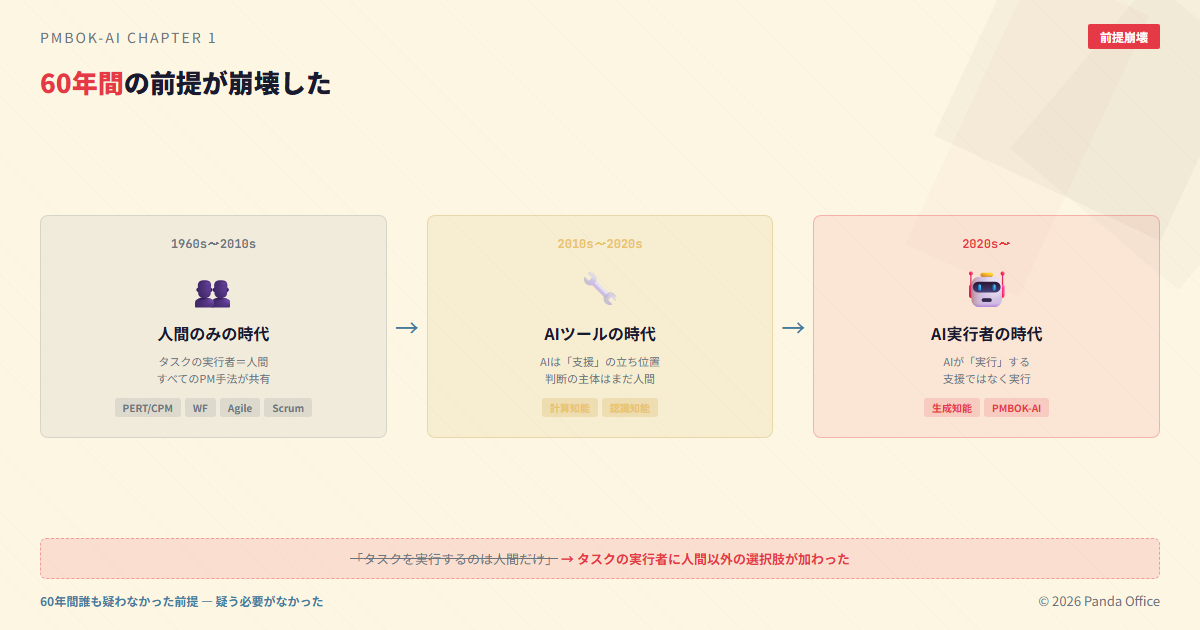The height and width of the screenshot is (630, 1200).
Task: Select the PERT/CPM tag
Action: (148, 408)
